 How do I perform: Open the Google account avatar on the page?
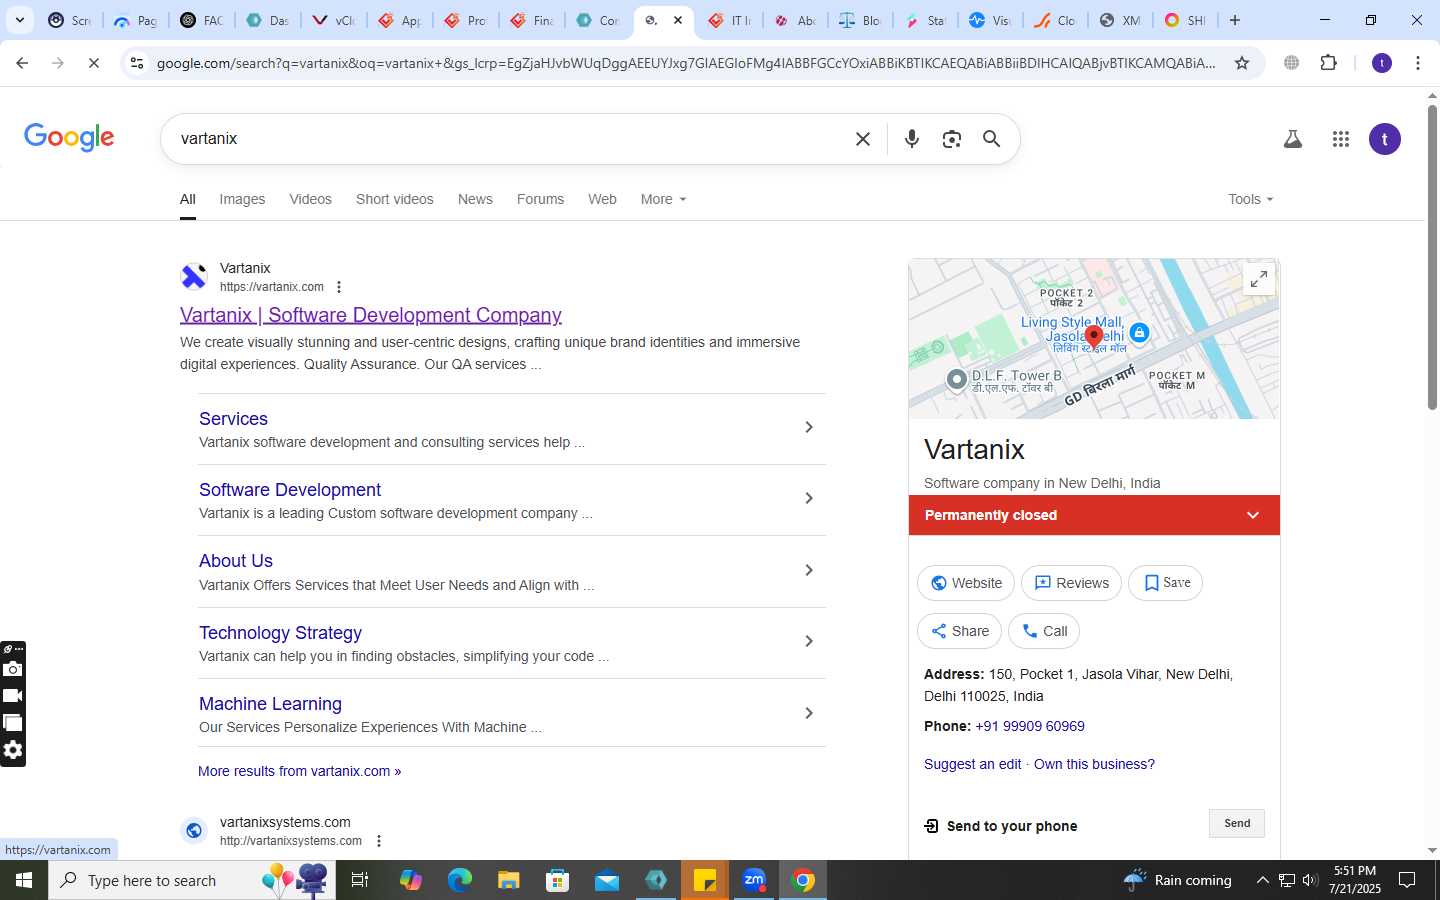(x=1385, y=139)
